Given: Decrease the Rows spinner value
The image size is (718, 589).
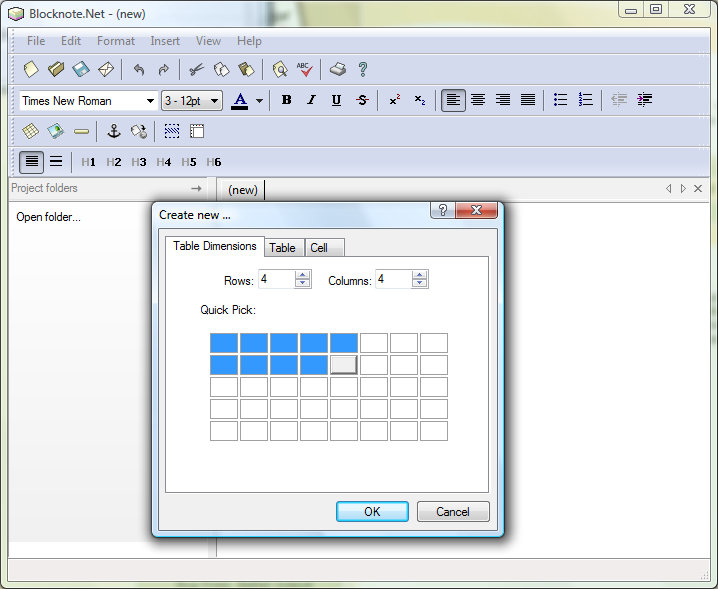Looking at the screenshot, I should tap(303, 283).
